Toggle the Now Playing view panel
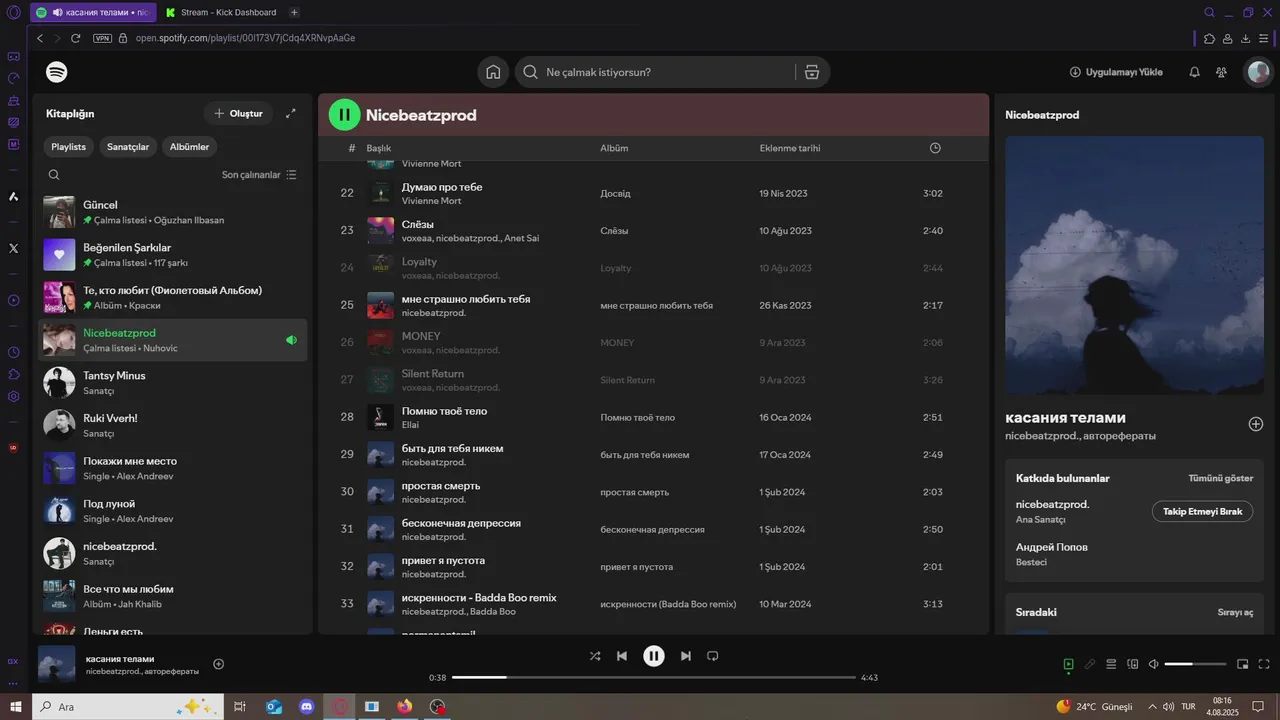Screen dimensions: 1280x720 [1069, 664]
